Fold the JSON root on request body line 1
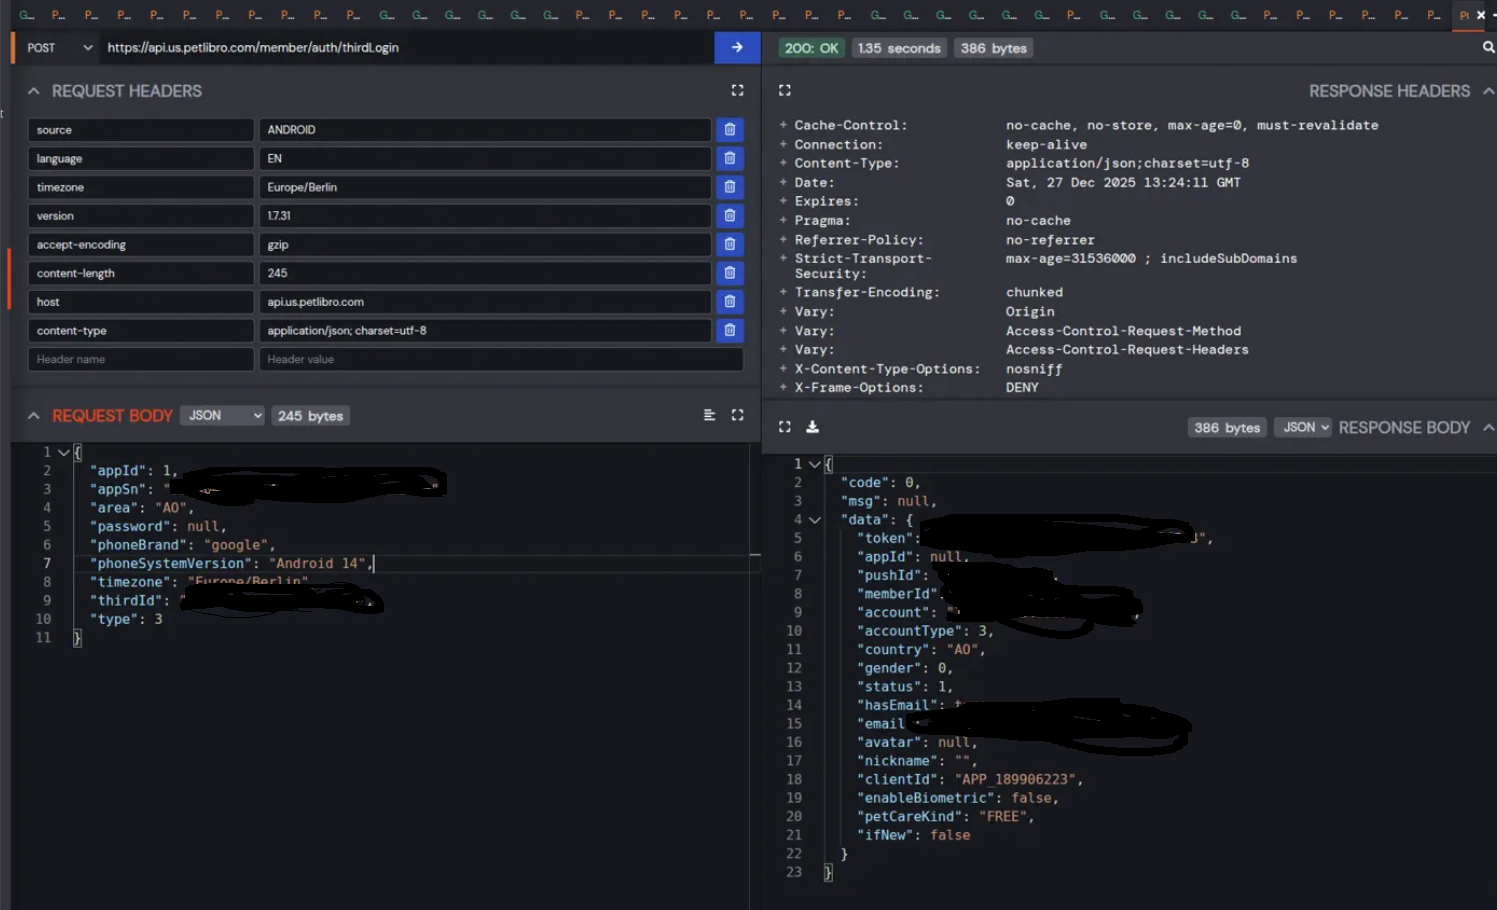 click(x=62, y=452)
